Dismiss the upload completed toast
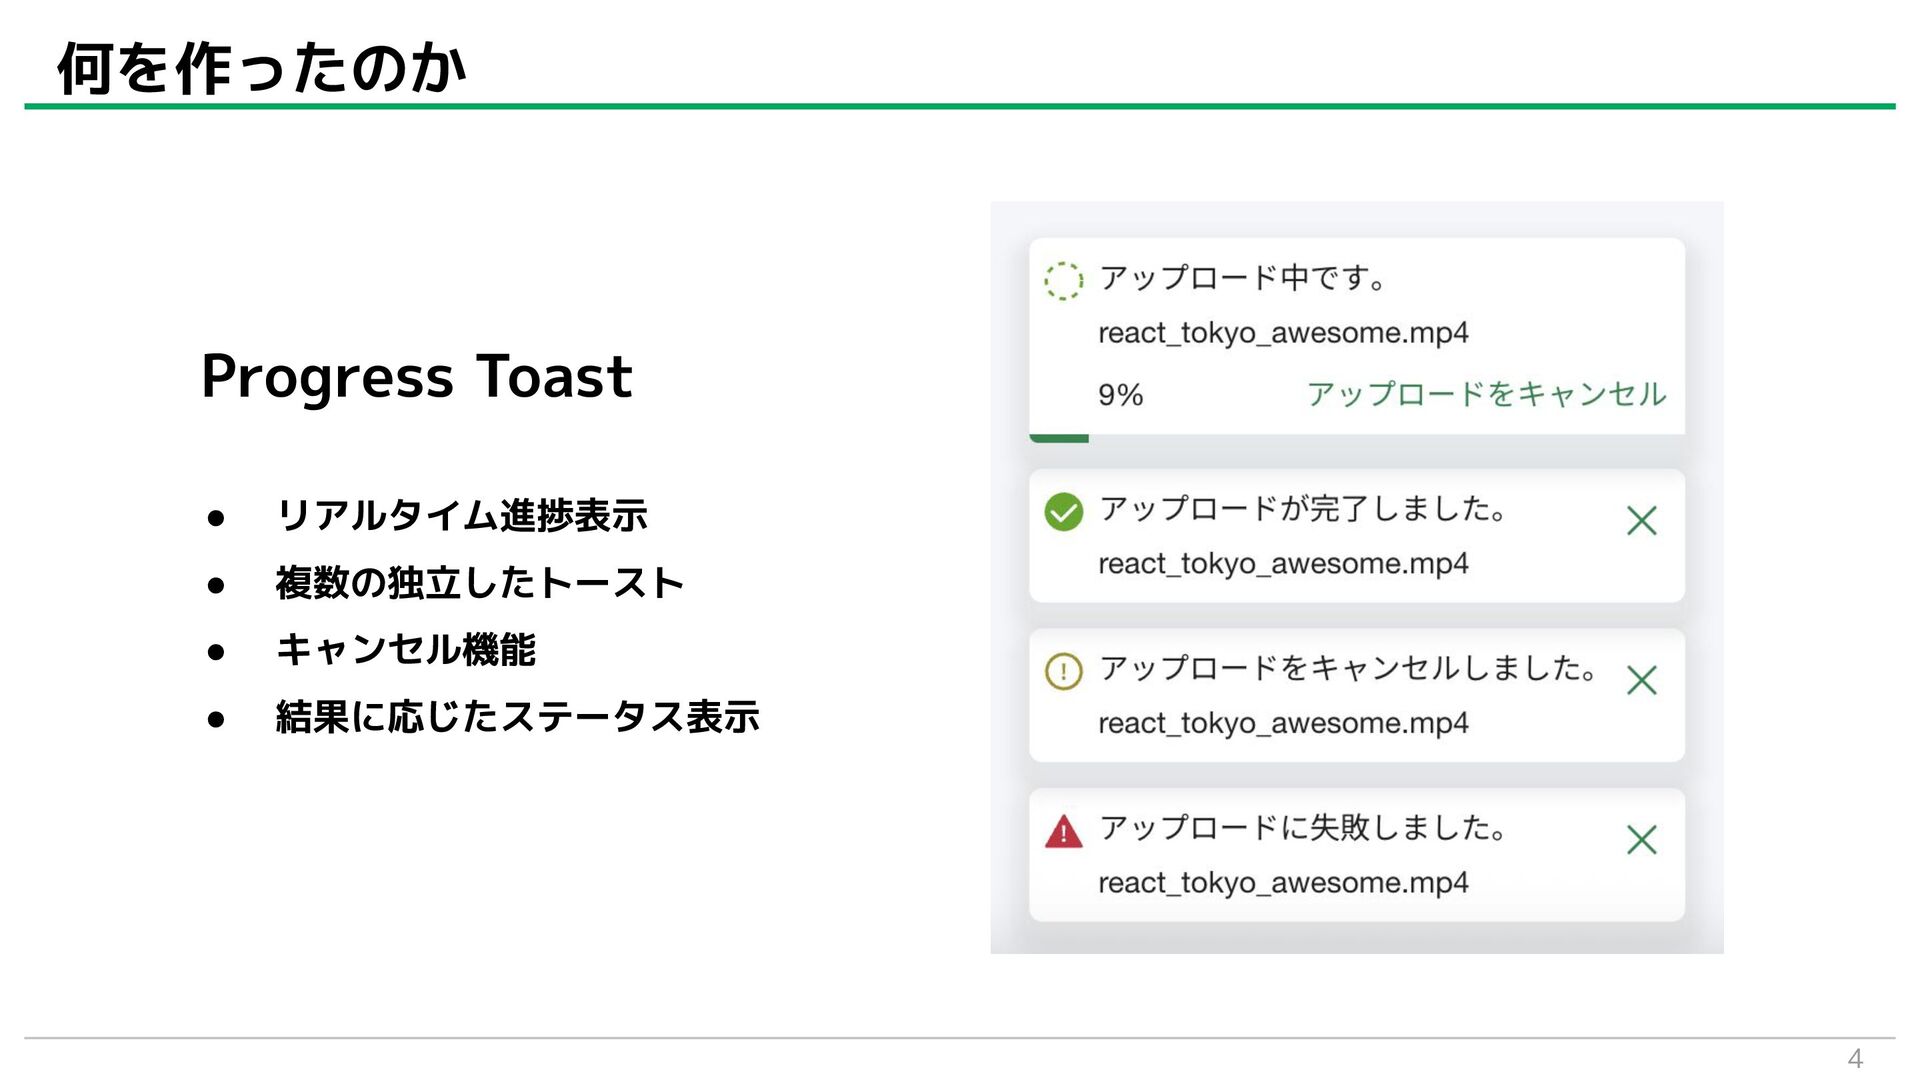The image size is (1920, 1080). tap(1641, 521)
